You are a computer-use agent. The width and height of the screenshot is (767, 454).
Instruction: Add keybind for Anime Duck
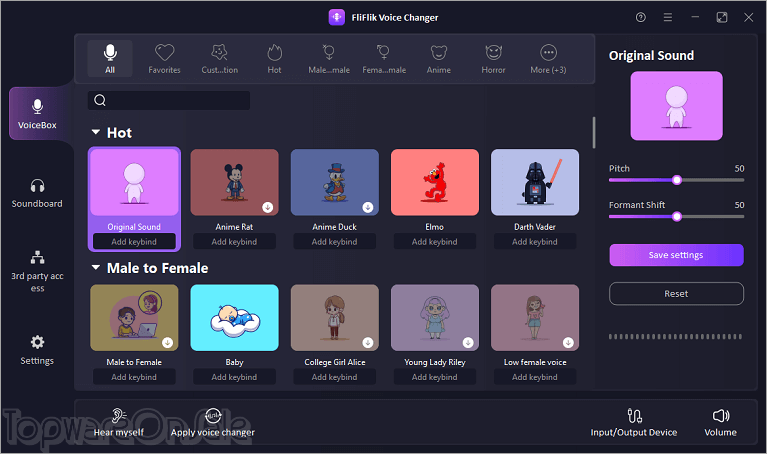pos(335,242)
